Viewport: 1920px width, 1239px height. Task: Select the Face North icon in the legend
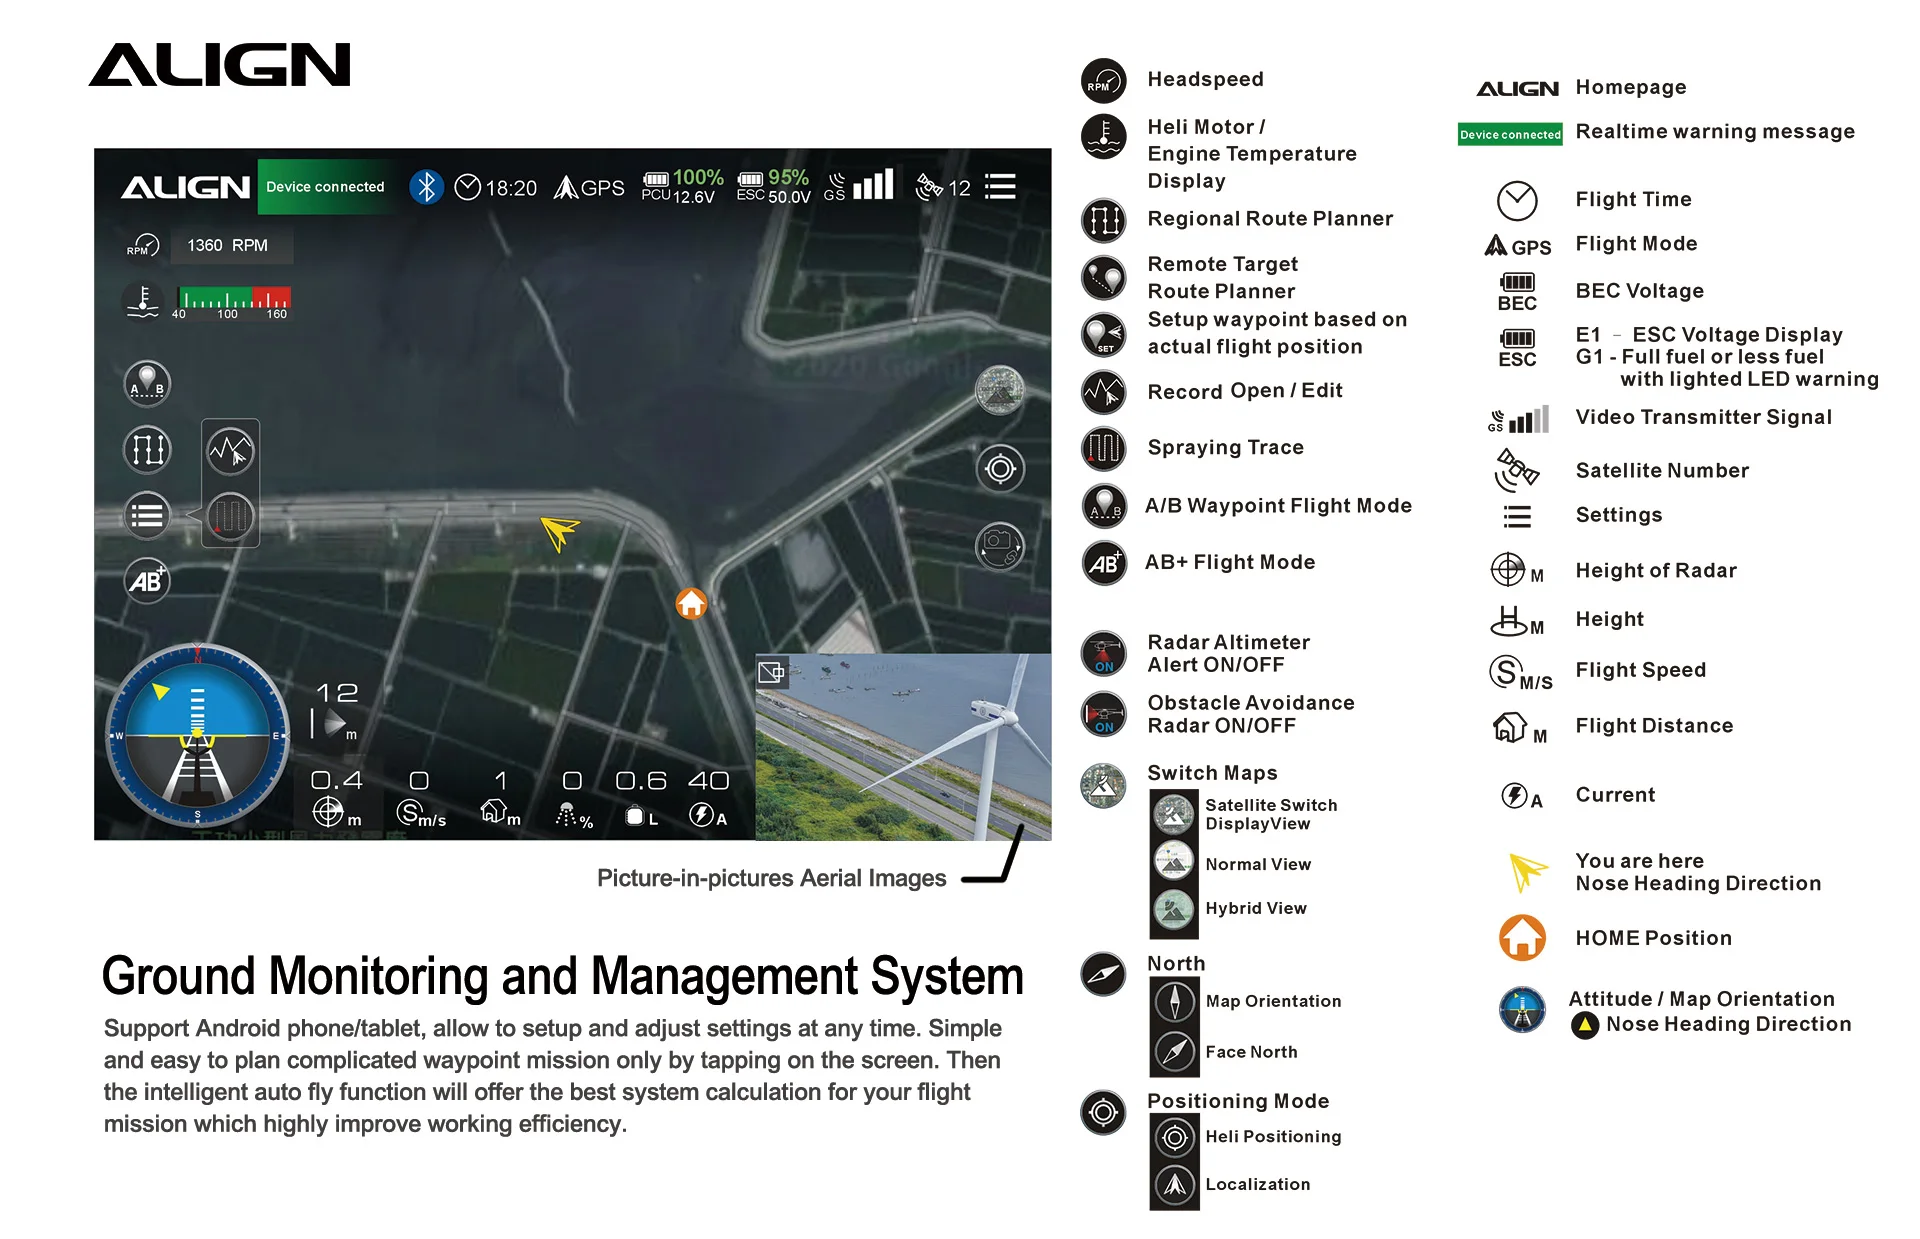pyautogui.click(x=1175, y=1051)
